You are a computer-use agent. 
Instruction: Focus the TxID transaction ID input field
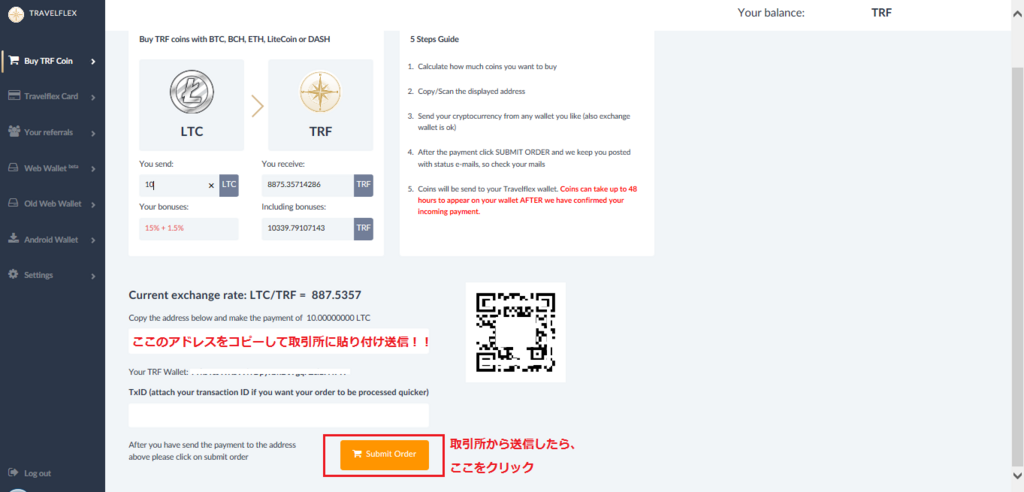pyautogui.click(x=279, y=415)
